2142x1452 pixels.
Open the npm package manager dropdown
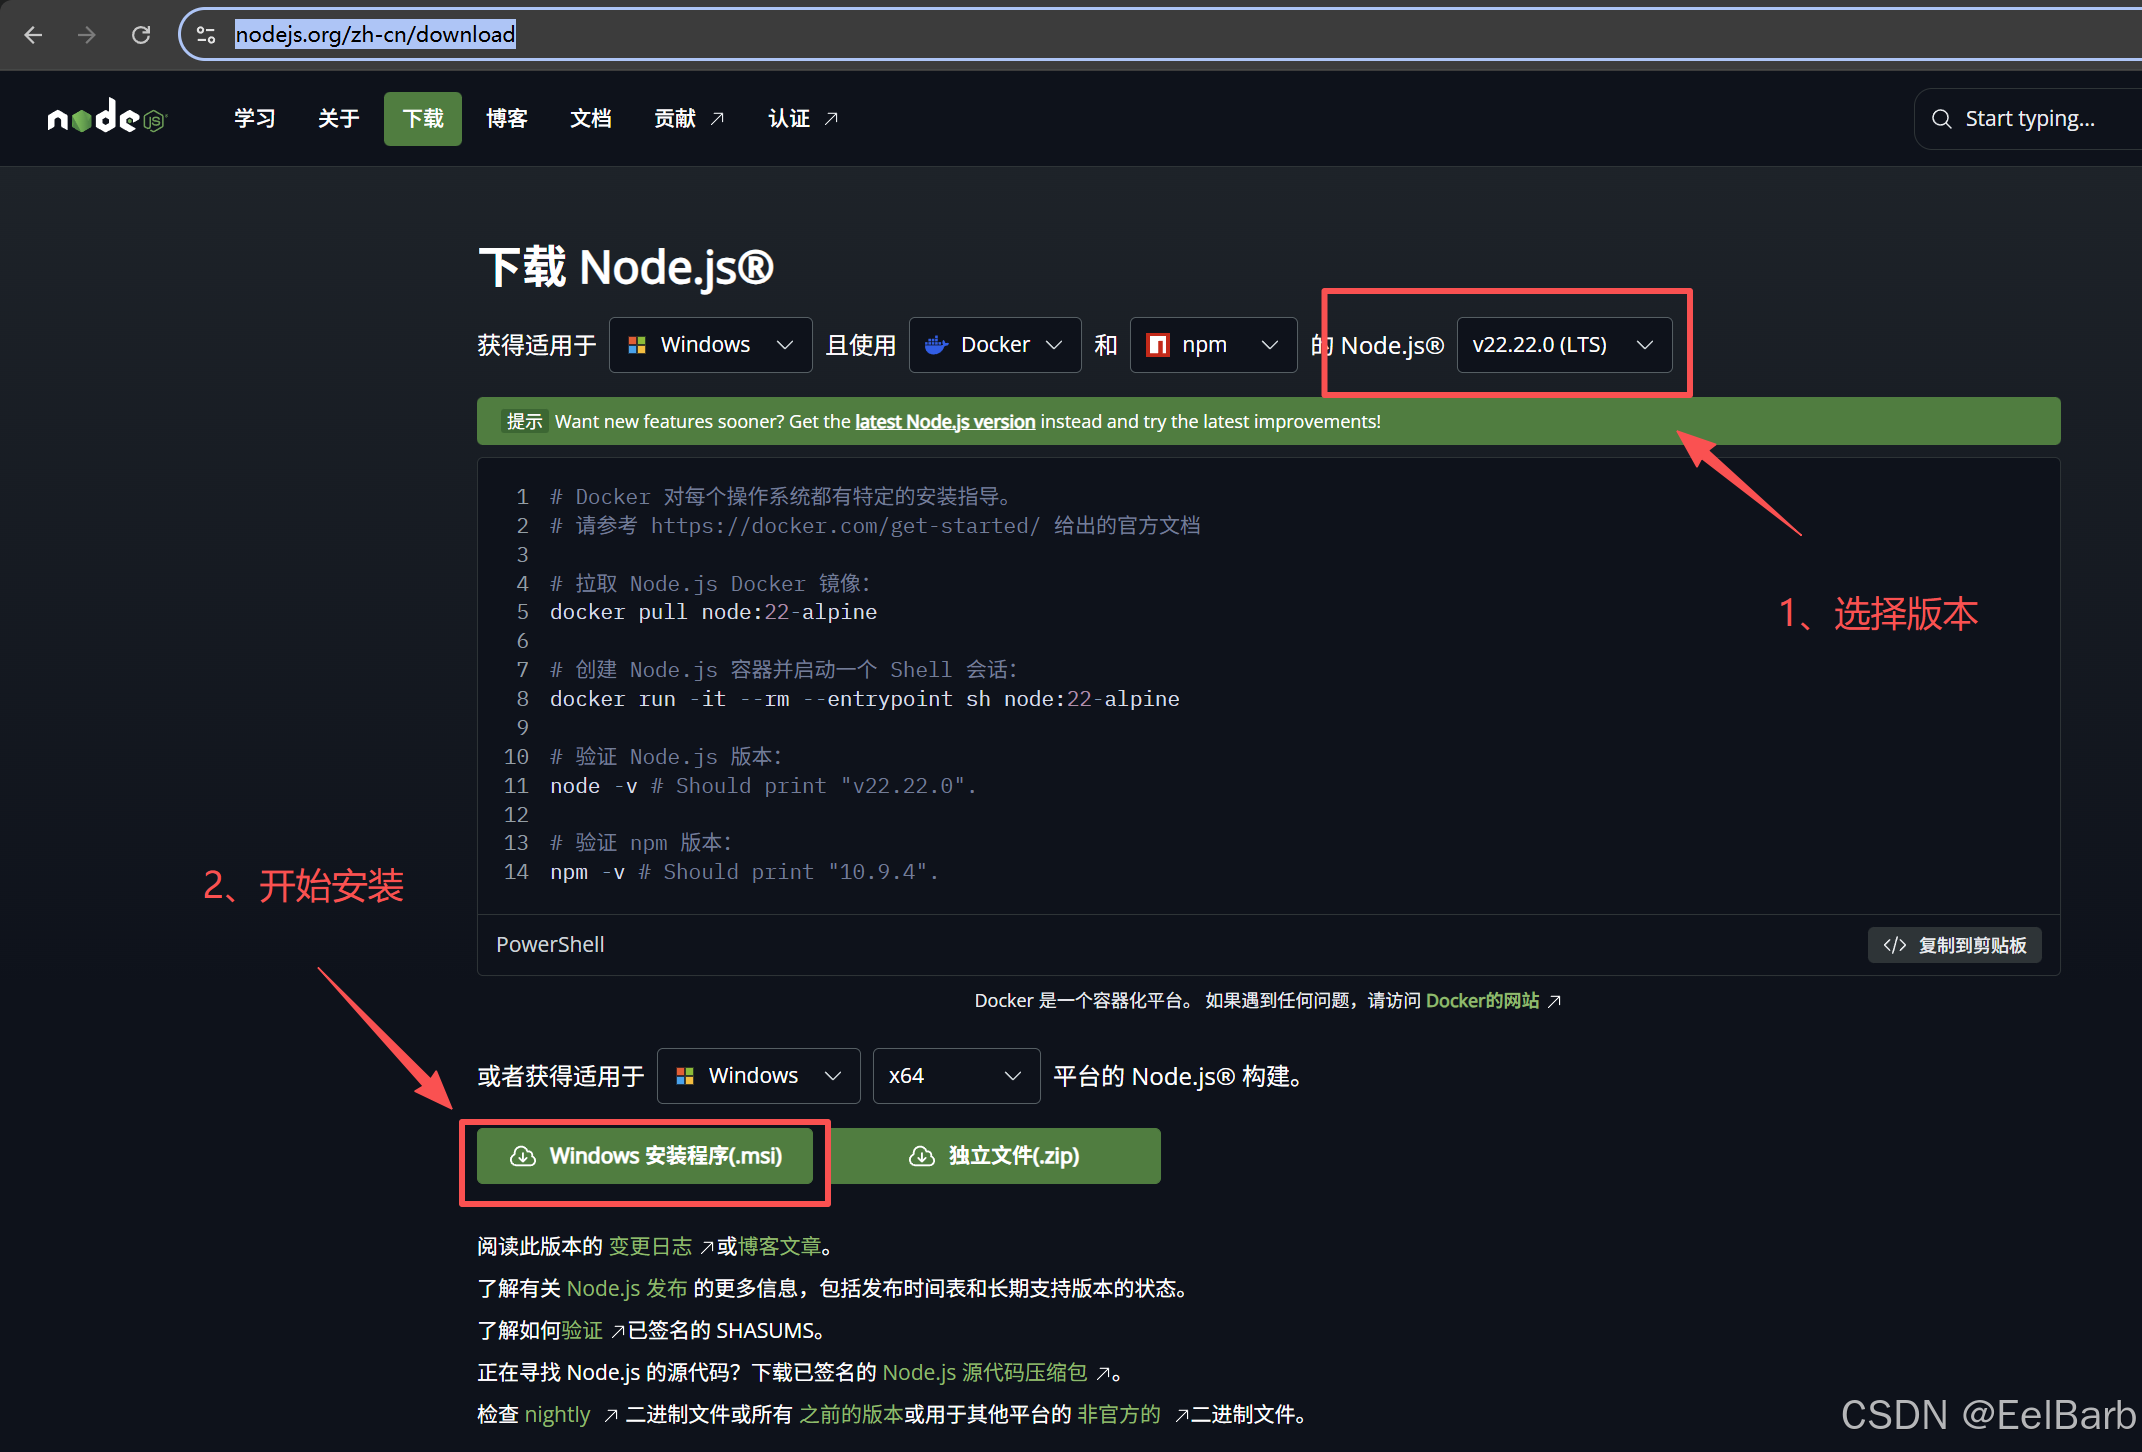click(1212, 345)
